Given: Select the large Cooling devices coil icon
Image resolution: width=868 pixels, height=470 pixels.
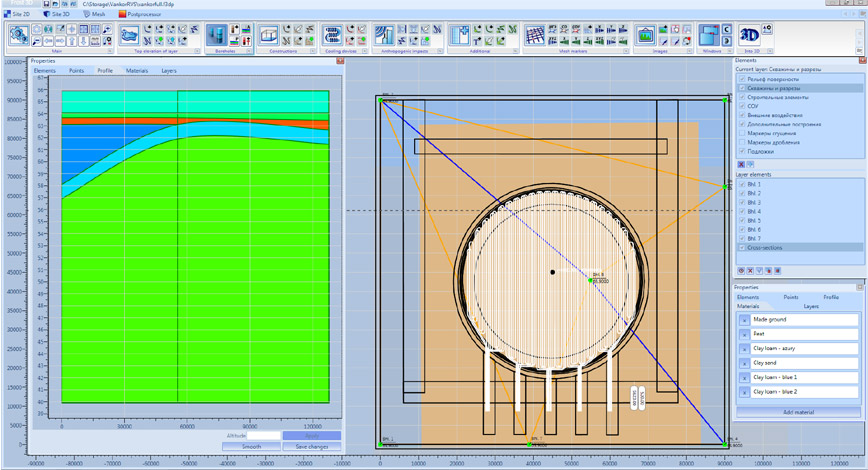Looking at the screenshot, I should click(x=332, y=35).
